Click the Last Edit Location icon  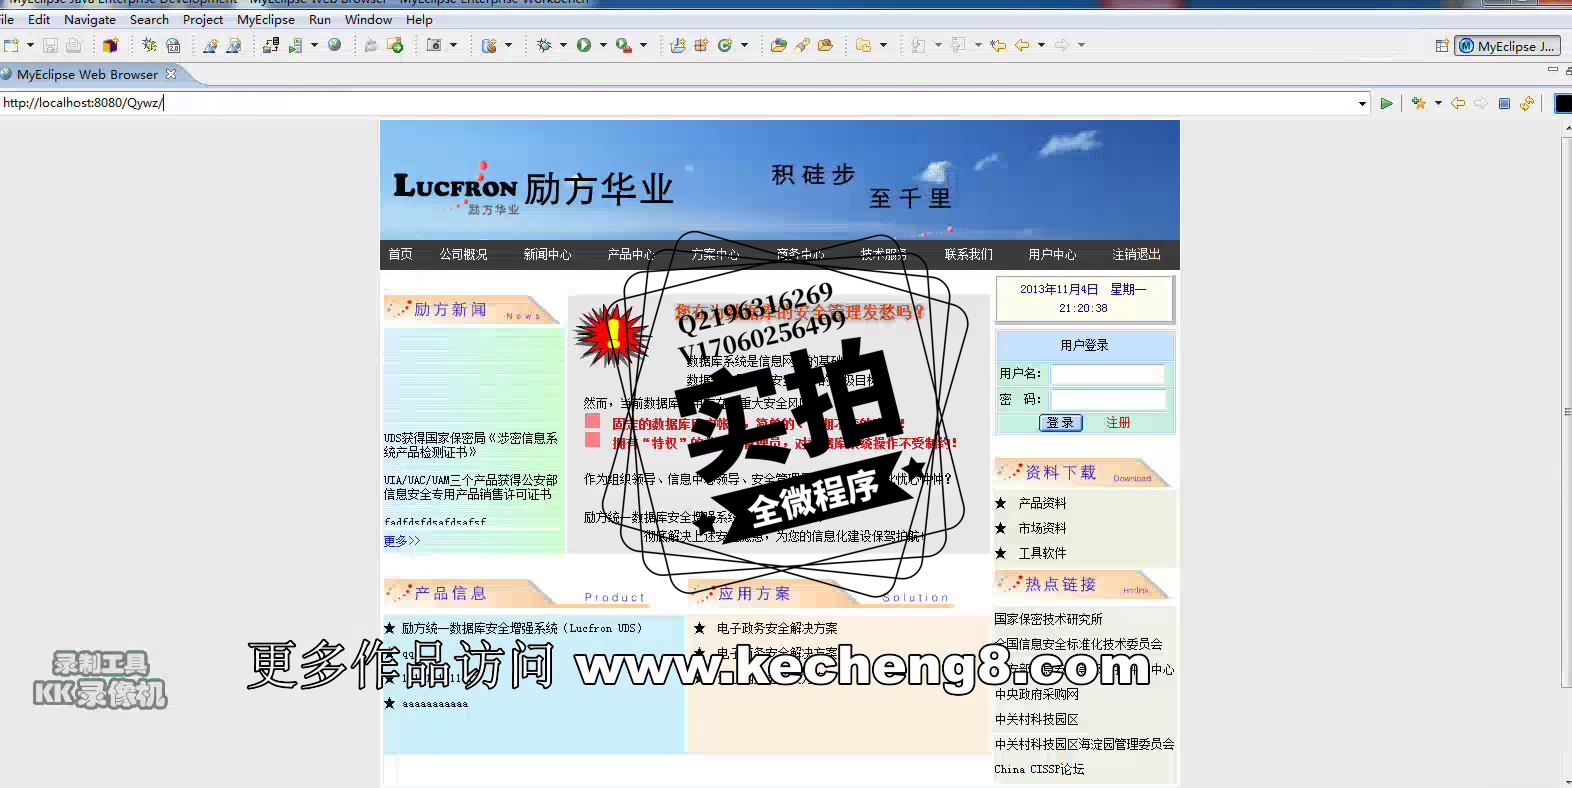[998, 45]
